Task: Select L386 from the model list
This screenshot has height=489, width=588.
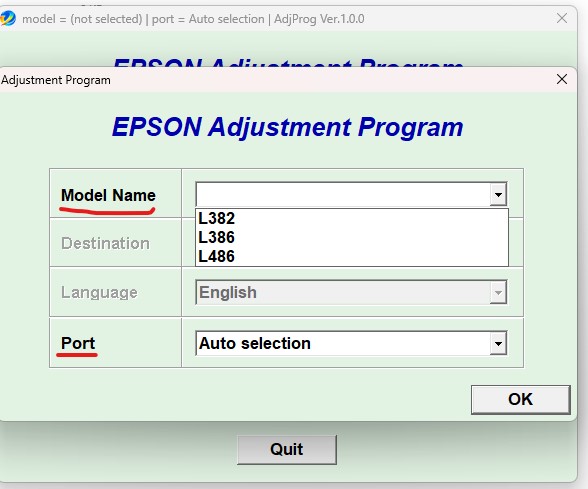Action: [352, 237]
